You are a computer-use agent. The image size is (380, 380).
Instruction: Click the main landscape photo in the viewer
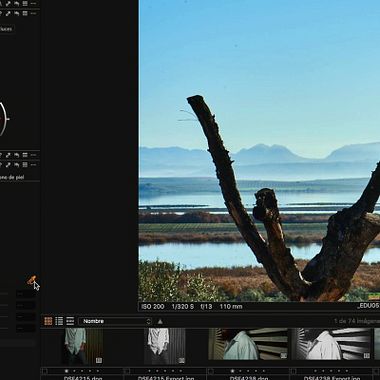(x=259, y=151)
